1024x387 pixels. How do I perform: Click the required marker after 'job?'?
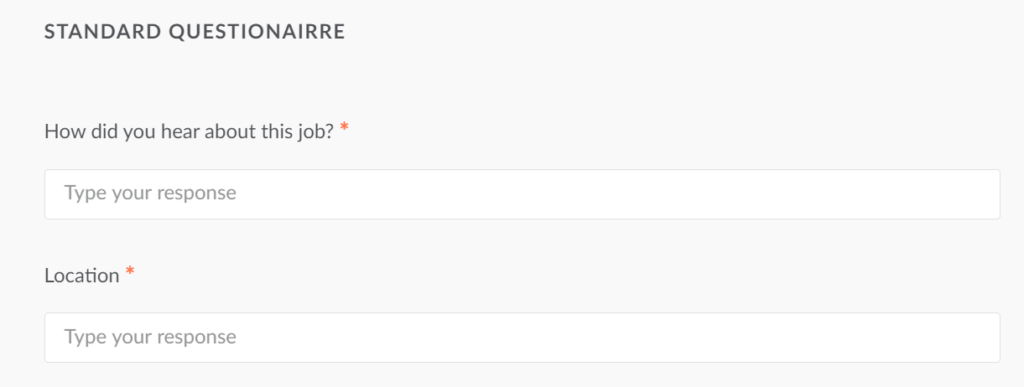point(344,128)
